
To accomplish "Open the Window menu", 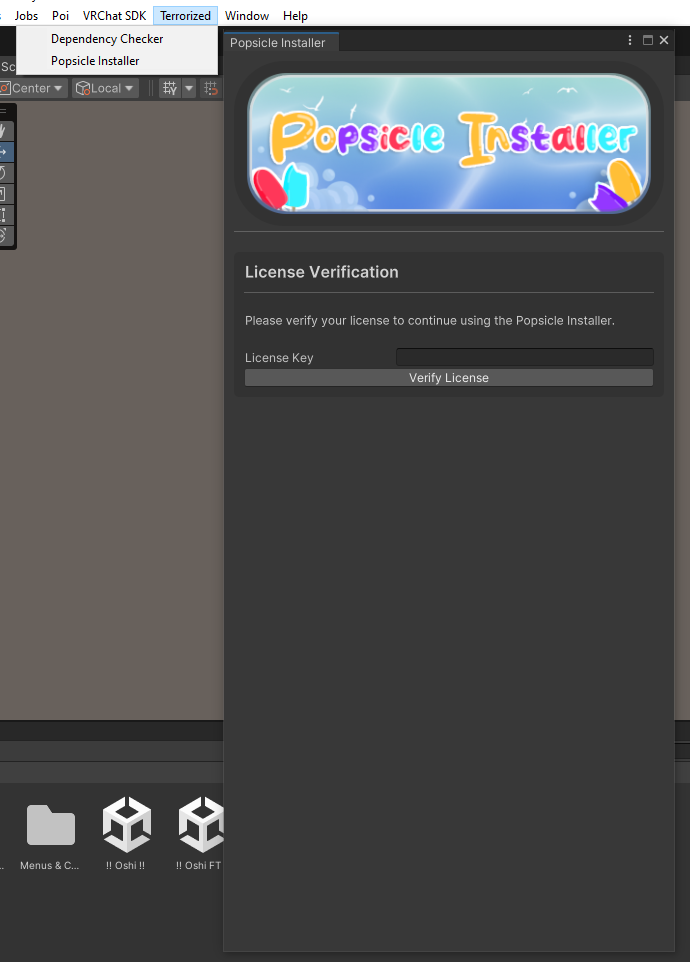I will pyautogui.click(x=247, y=15).
